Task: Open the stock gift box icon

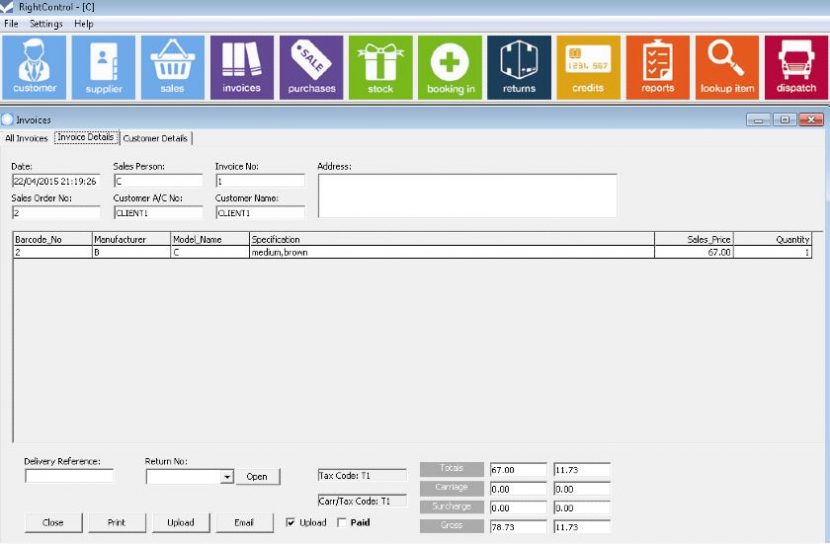Action: point(381,67)
